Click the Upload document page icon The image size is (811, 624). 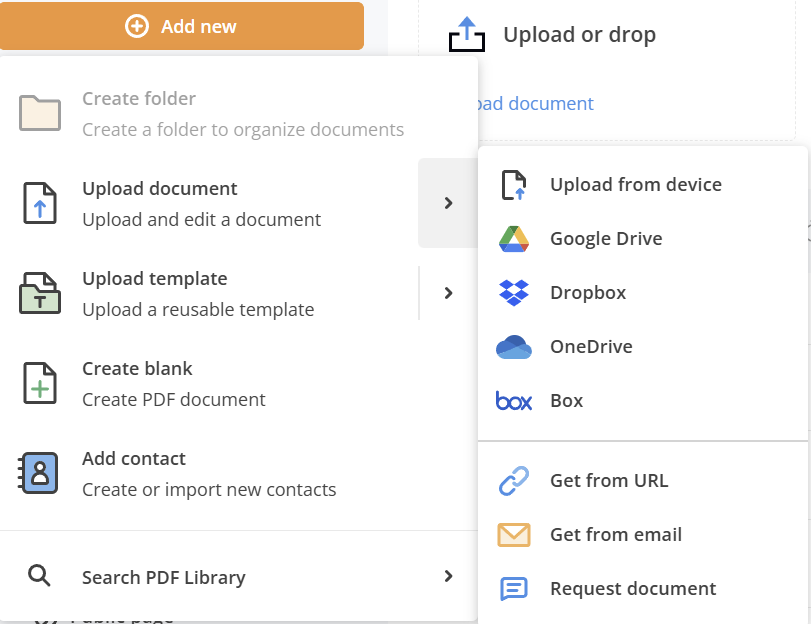(40, 203)
